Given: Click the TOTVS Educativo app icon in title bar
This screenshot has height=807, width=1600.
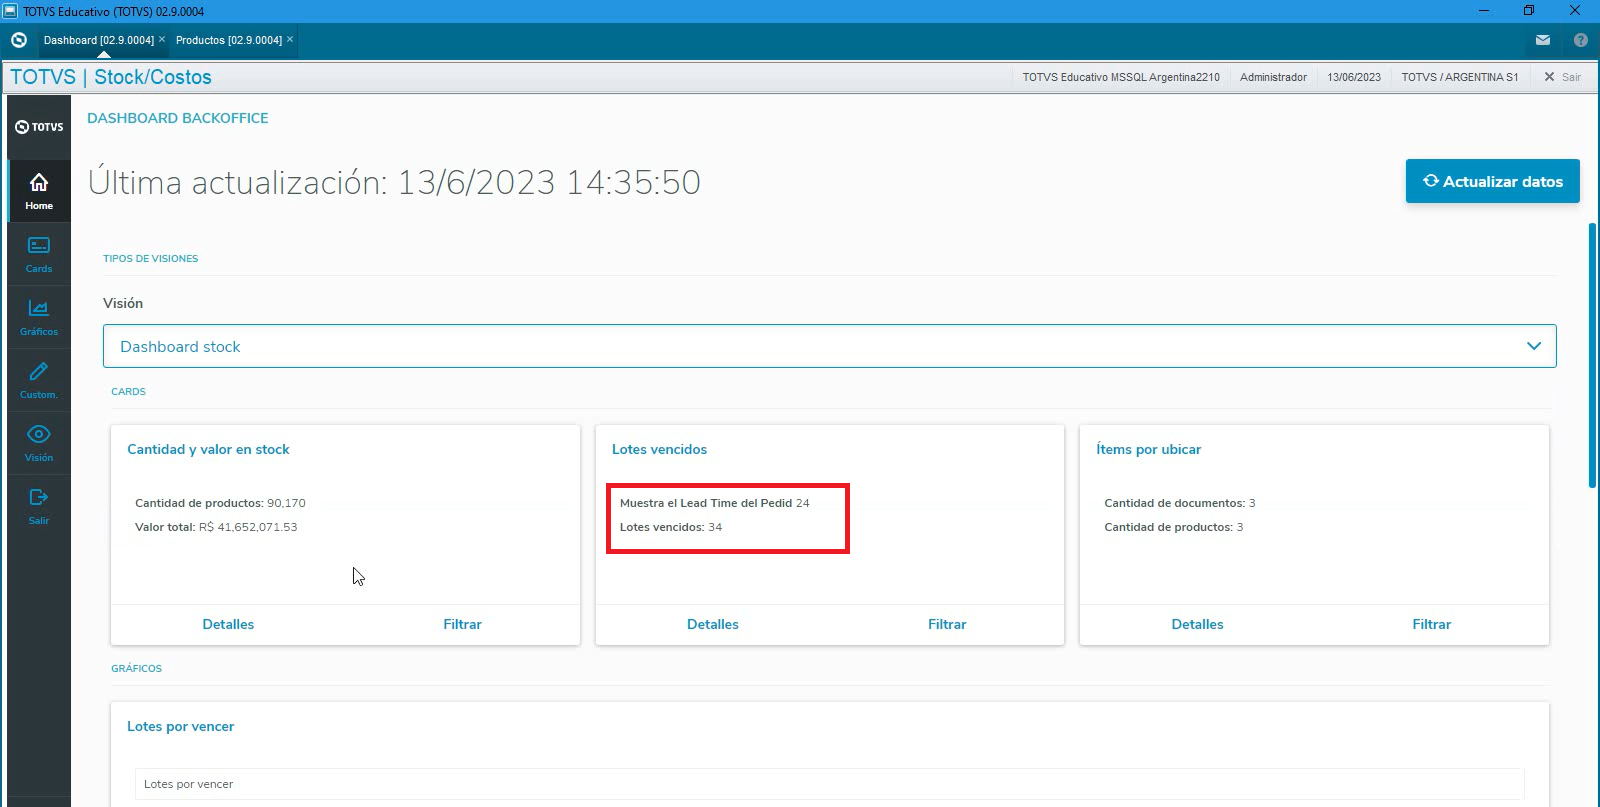Looking at the screenshot, I should (10, 11).
